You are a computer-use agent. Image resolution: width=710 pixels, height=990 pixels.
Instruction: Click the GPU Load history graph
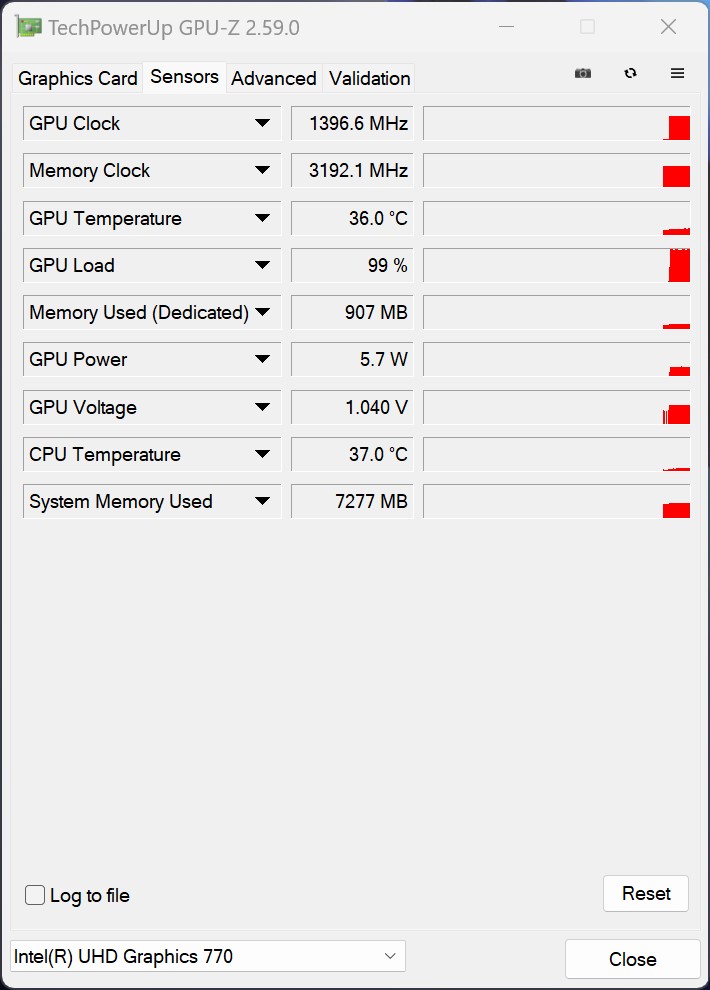(556, 265)
